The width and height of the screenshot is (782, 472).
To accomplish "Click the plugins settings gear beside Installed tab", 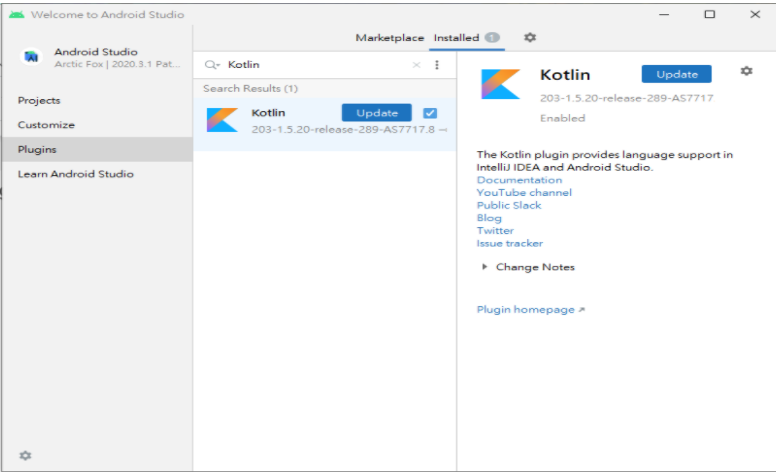I will point(530,37).
